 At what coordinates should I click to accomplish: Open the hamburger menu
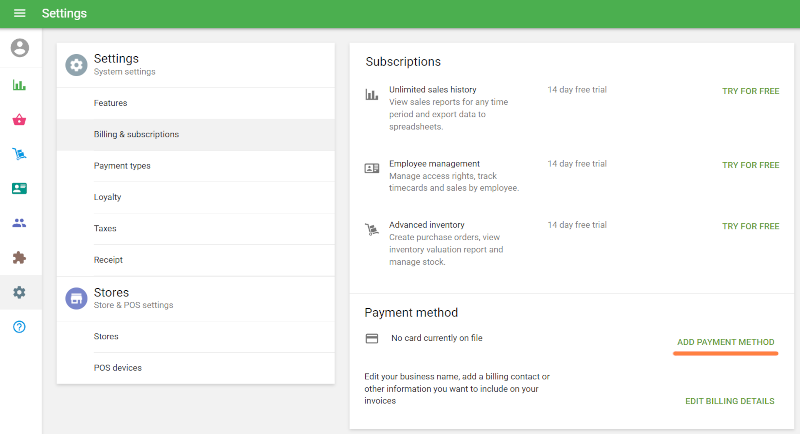coord(20,14)
